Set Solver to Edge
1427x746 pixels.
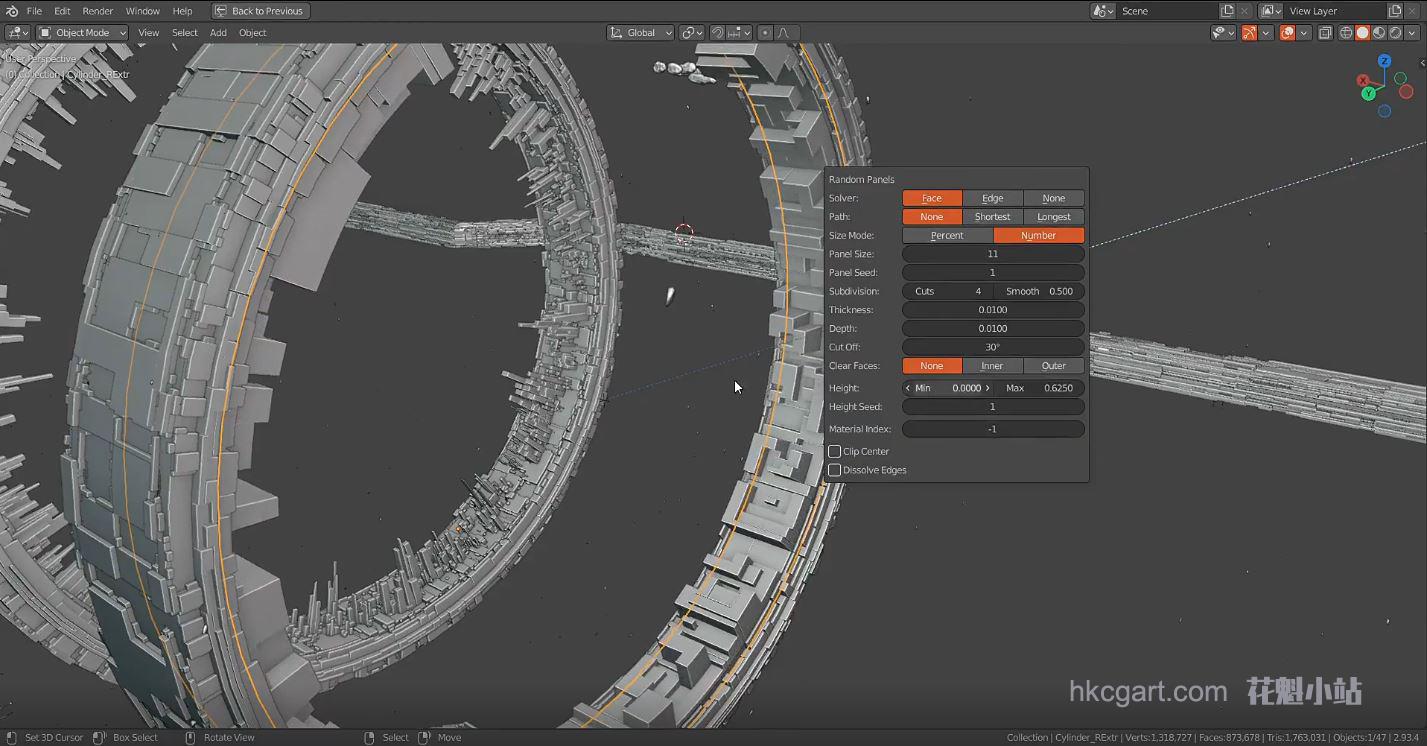[992, 198]
